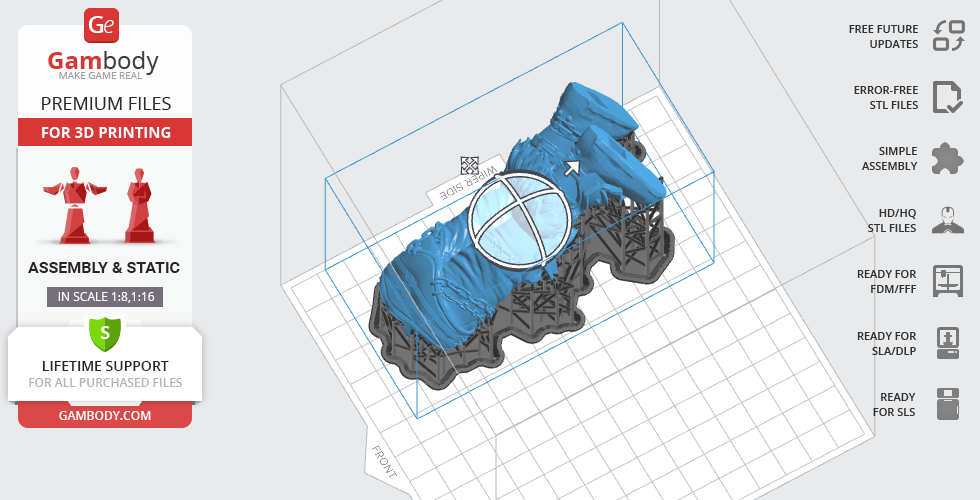
Task: Click the green Lifetime Support shield icon
Action: 104,330
